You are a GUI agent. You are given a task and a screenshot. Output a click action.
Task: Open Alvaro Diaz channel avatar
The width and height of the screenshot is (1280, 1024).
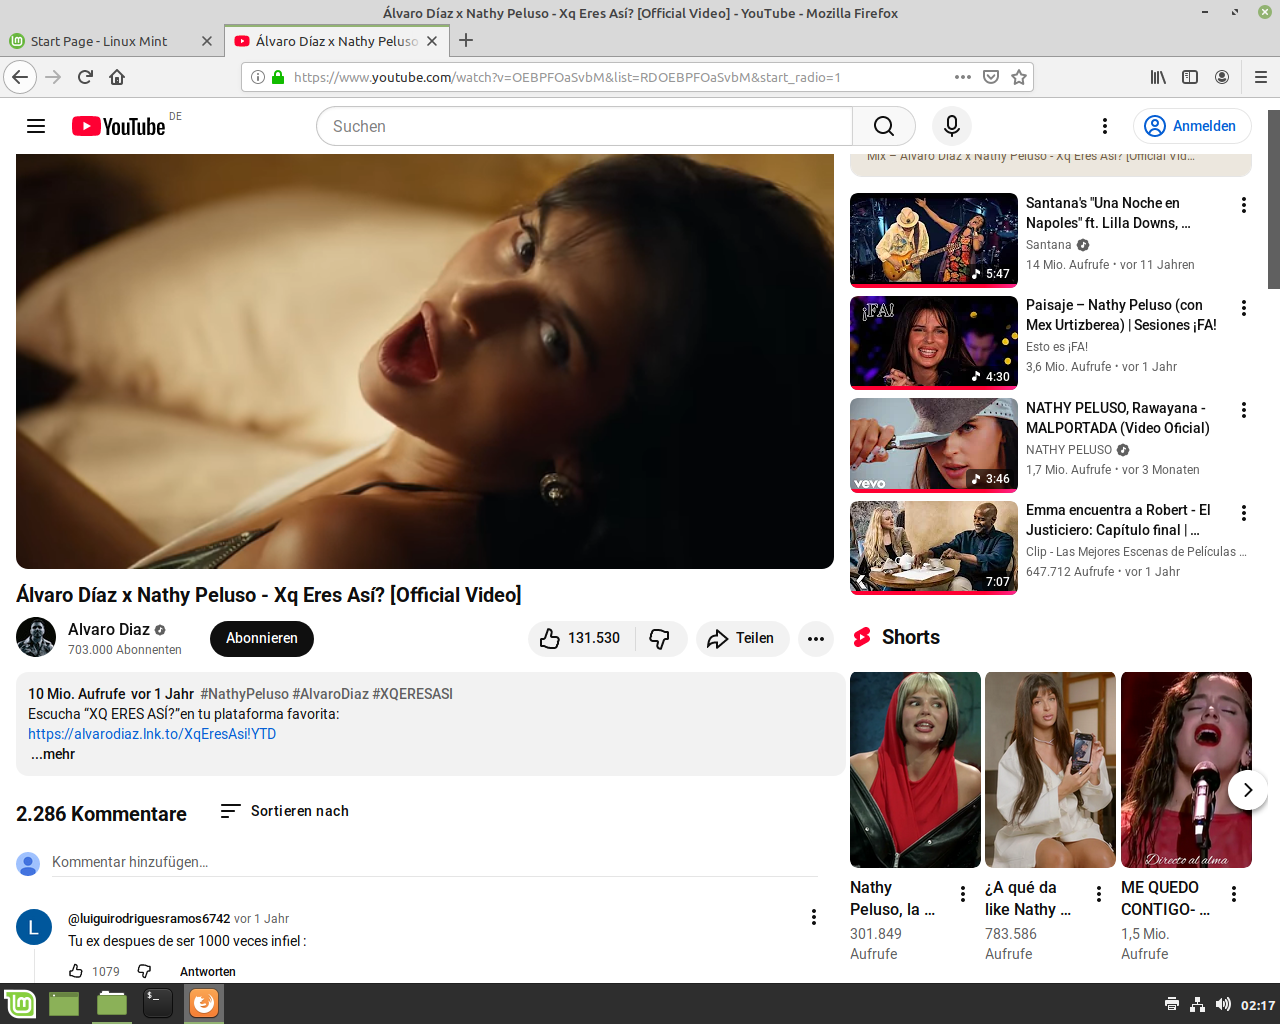coord(36,638)
